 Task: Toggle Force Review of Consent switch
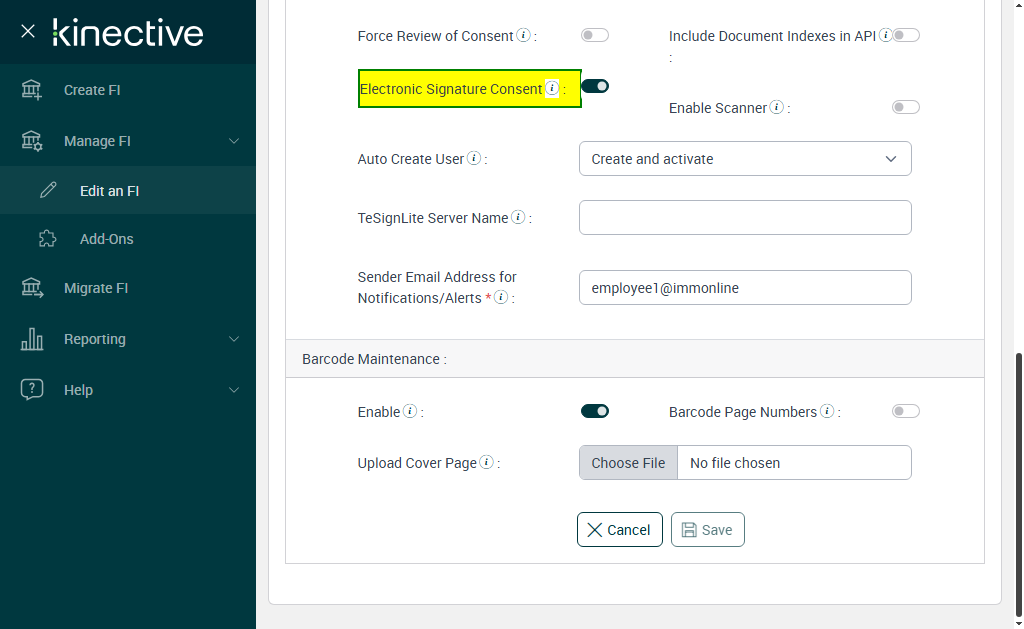(595, 36)
